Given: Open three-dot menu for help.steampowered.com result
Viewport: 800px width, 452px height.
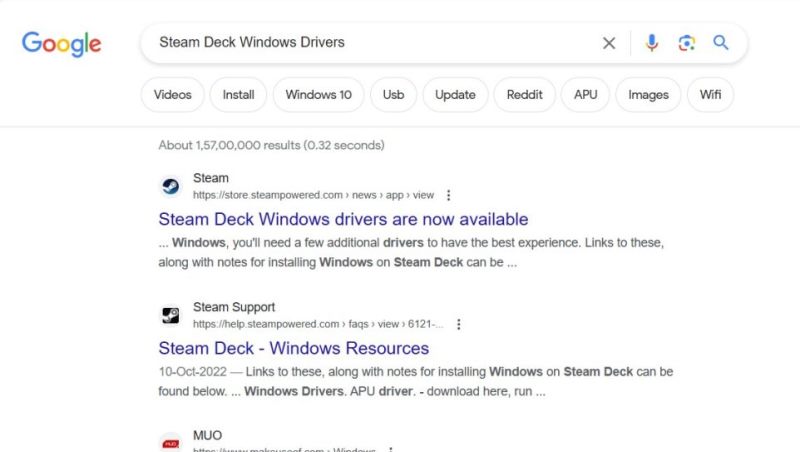Looking at the screenshot, I should [459, 324].
